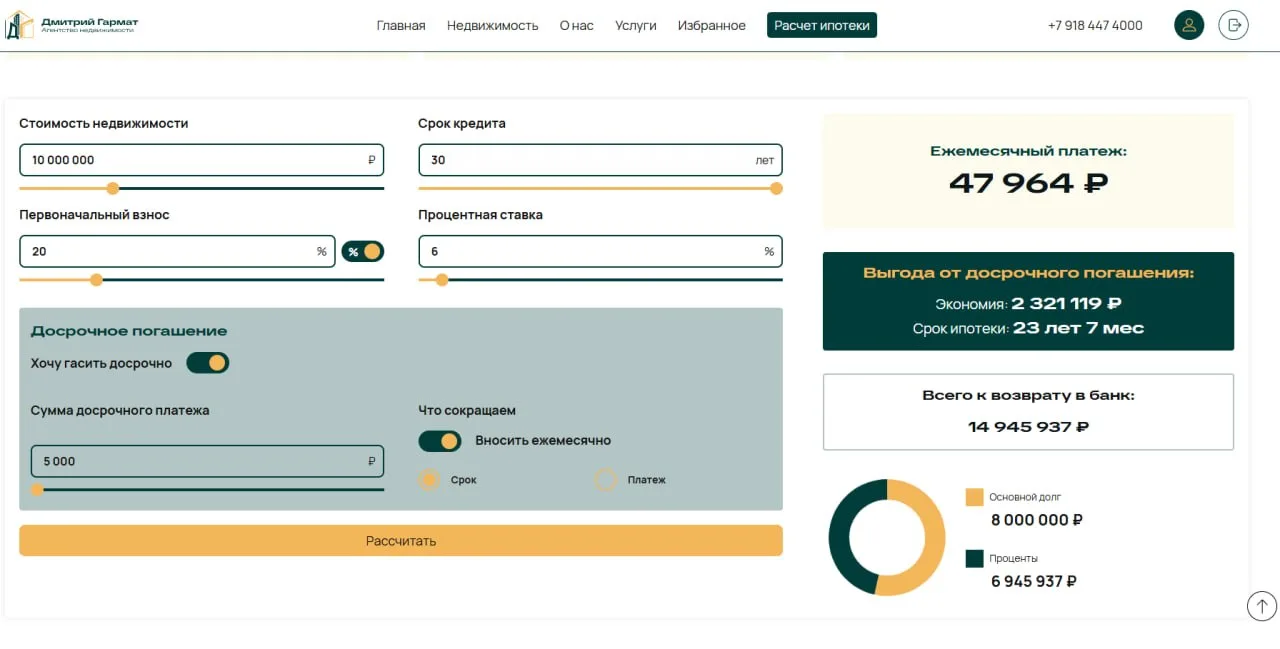
Task: Switch off Вносить ежемесячно toggle
Action: pyautogui.click(x=440, y=441)
